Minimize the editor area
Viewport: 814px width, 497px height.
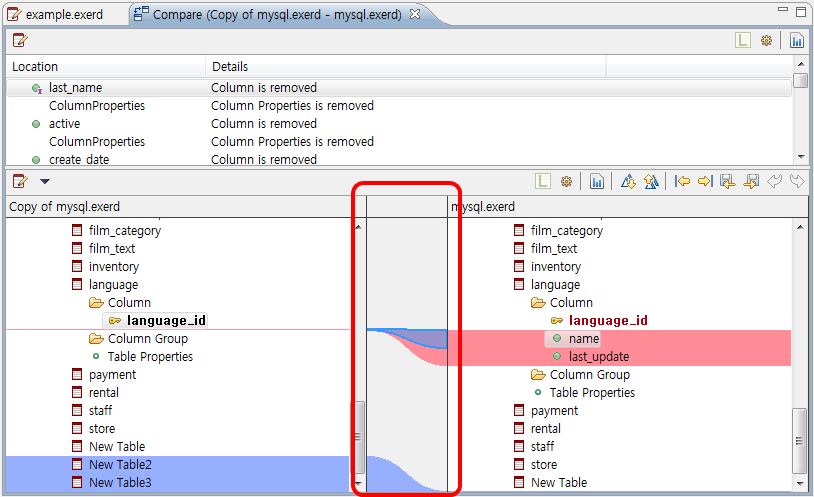[783, 10]
